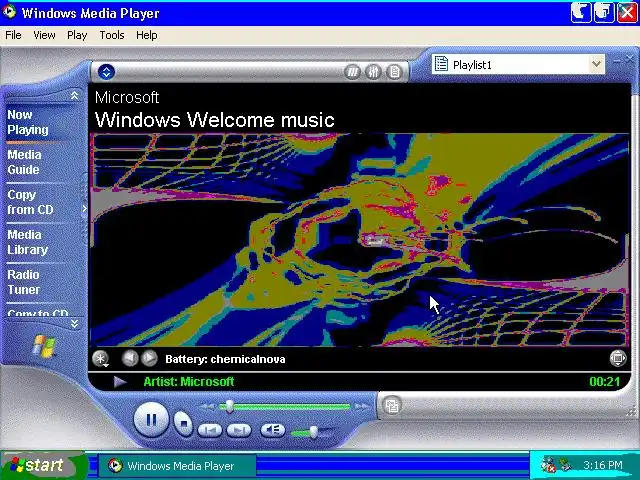Viewport: 640px width, 480px height.
Task: Open the File menu
Action: tap(13, 35)
